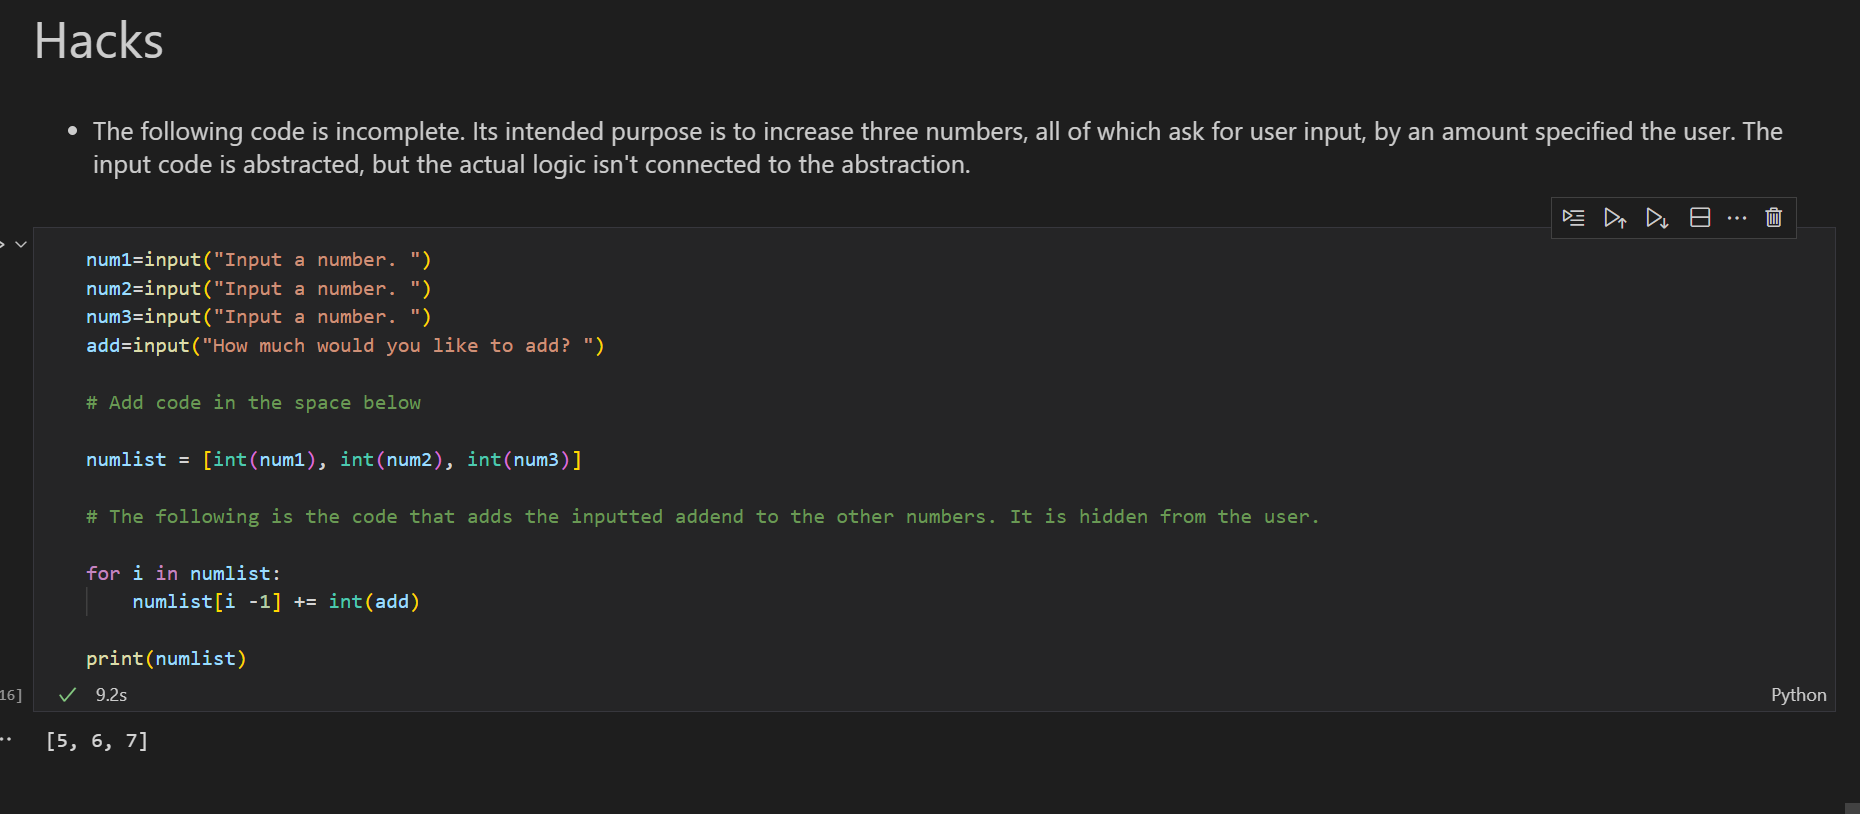The width and height of the screenshot is (1860, 814).
Task: Split the cell using the toolbar icon
Action: [x=1700, y=218]
